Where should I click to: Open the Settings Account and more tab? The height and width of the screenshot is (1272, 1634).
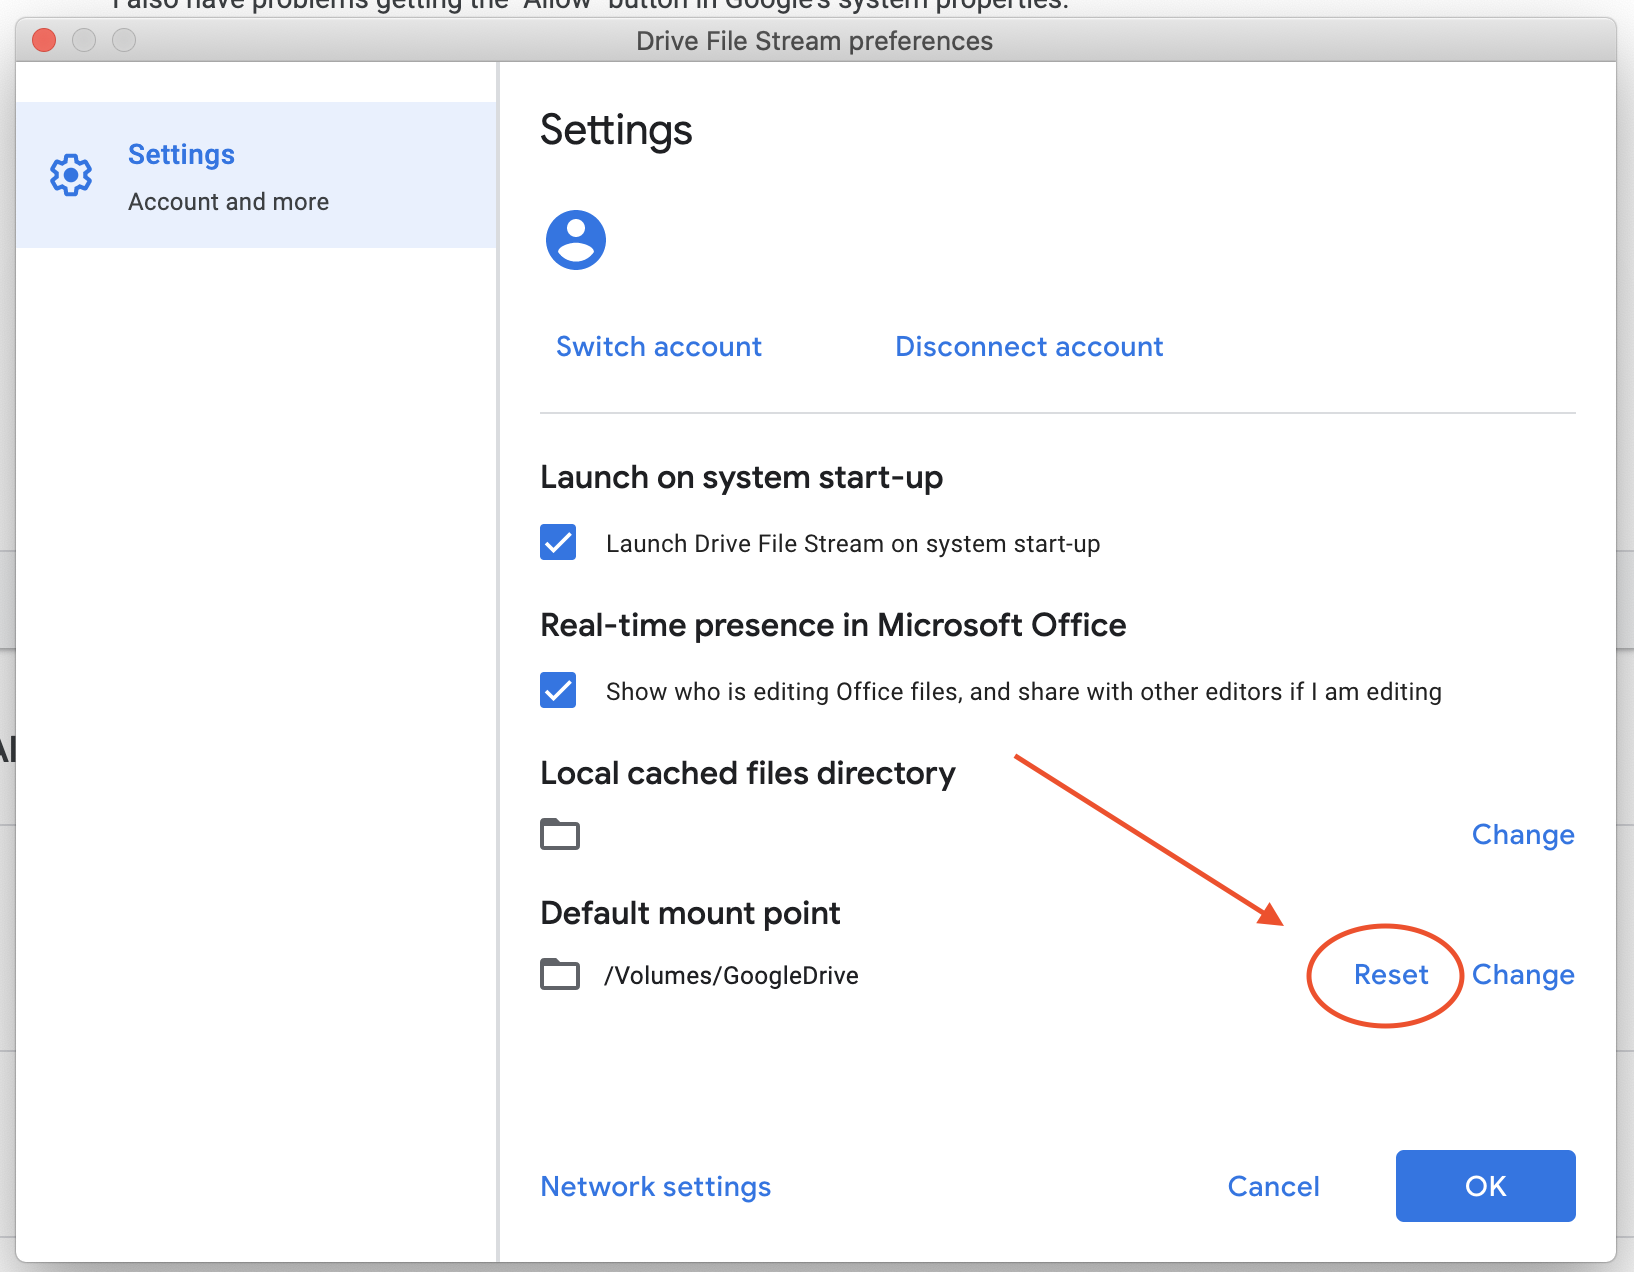256,175
